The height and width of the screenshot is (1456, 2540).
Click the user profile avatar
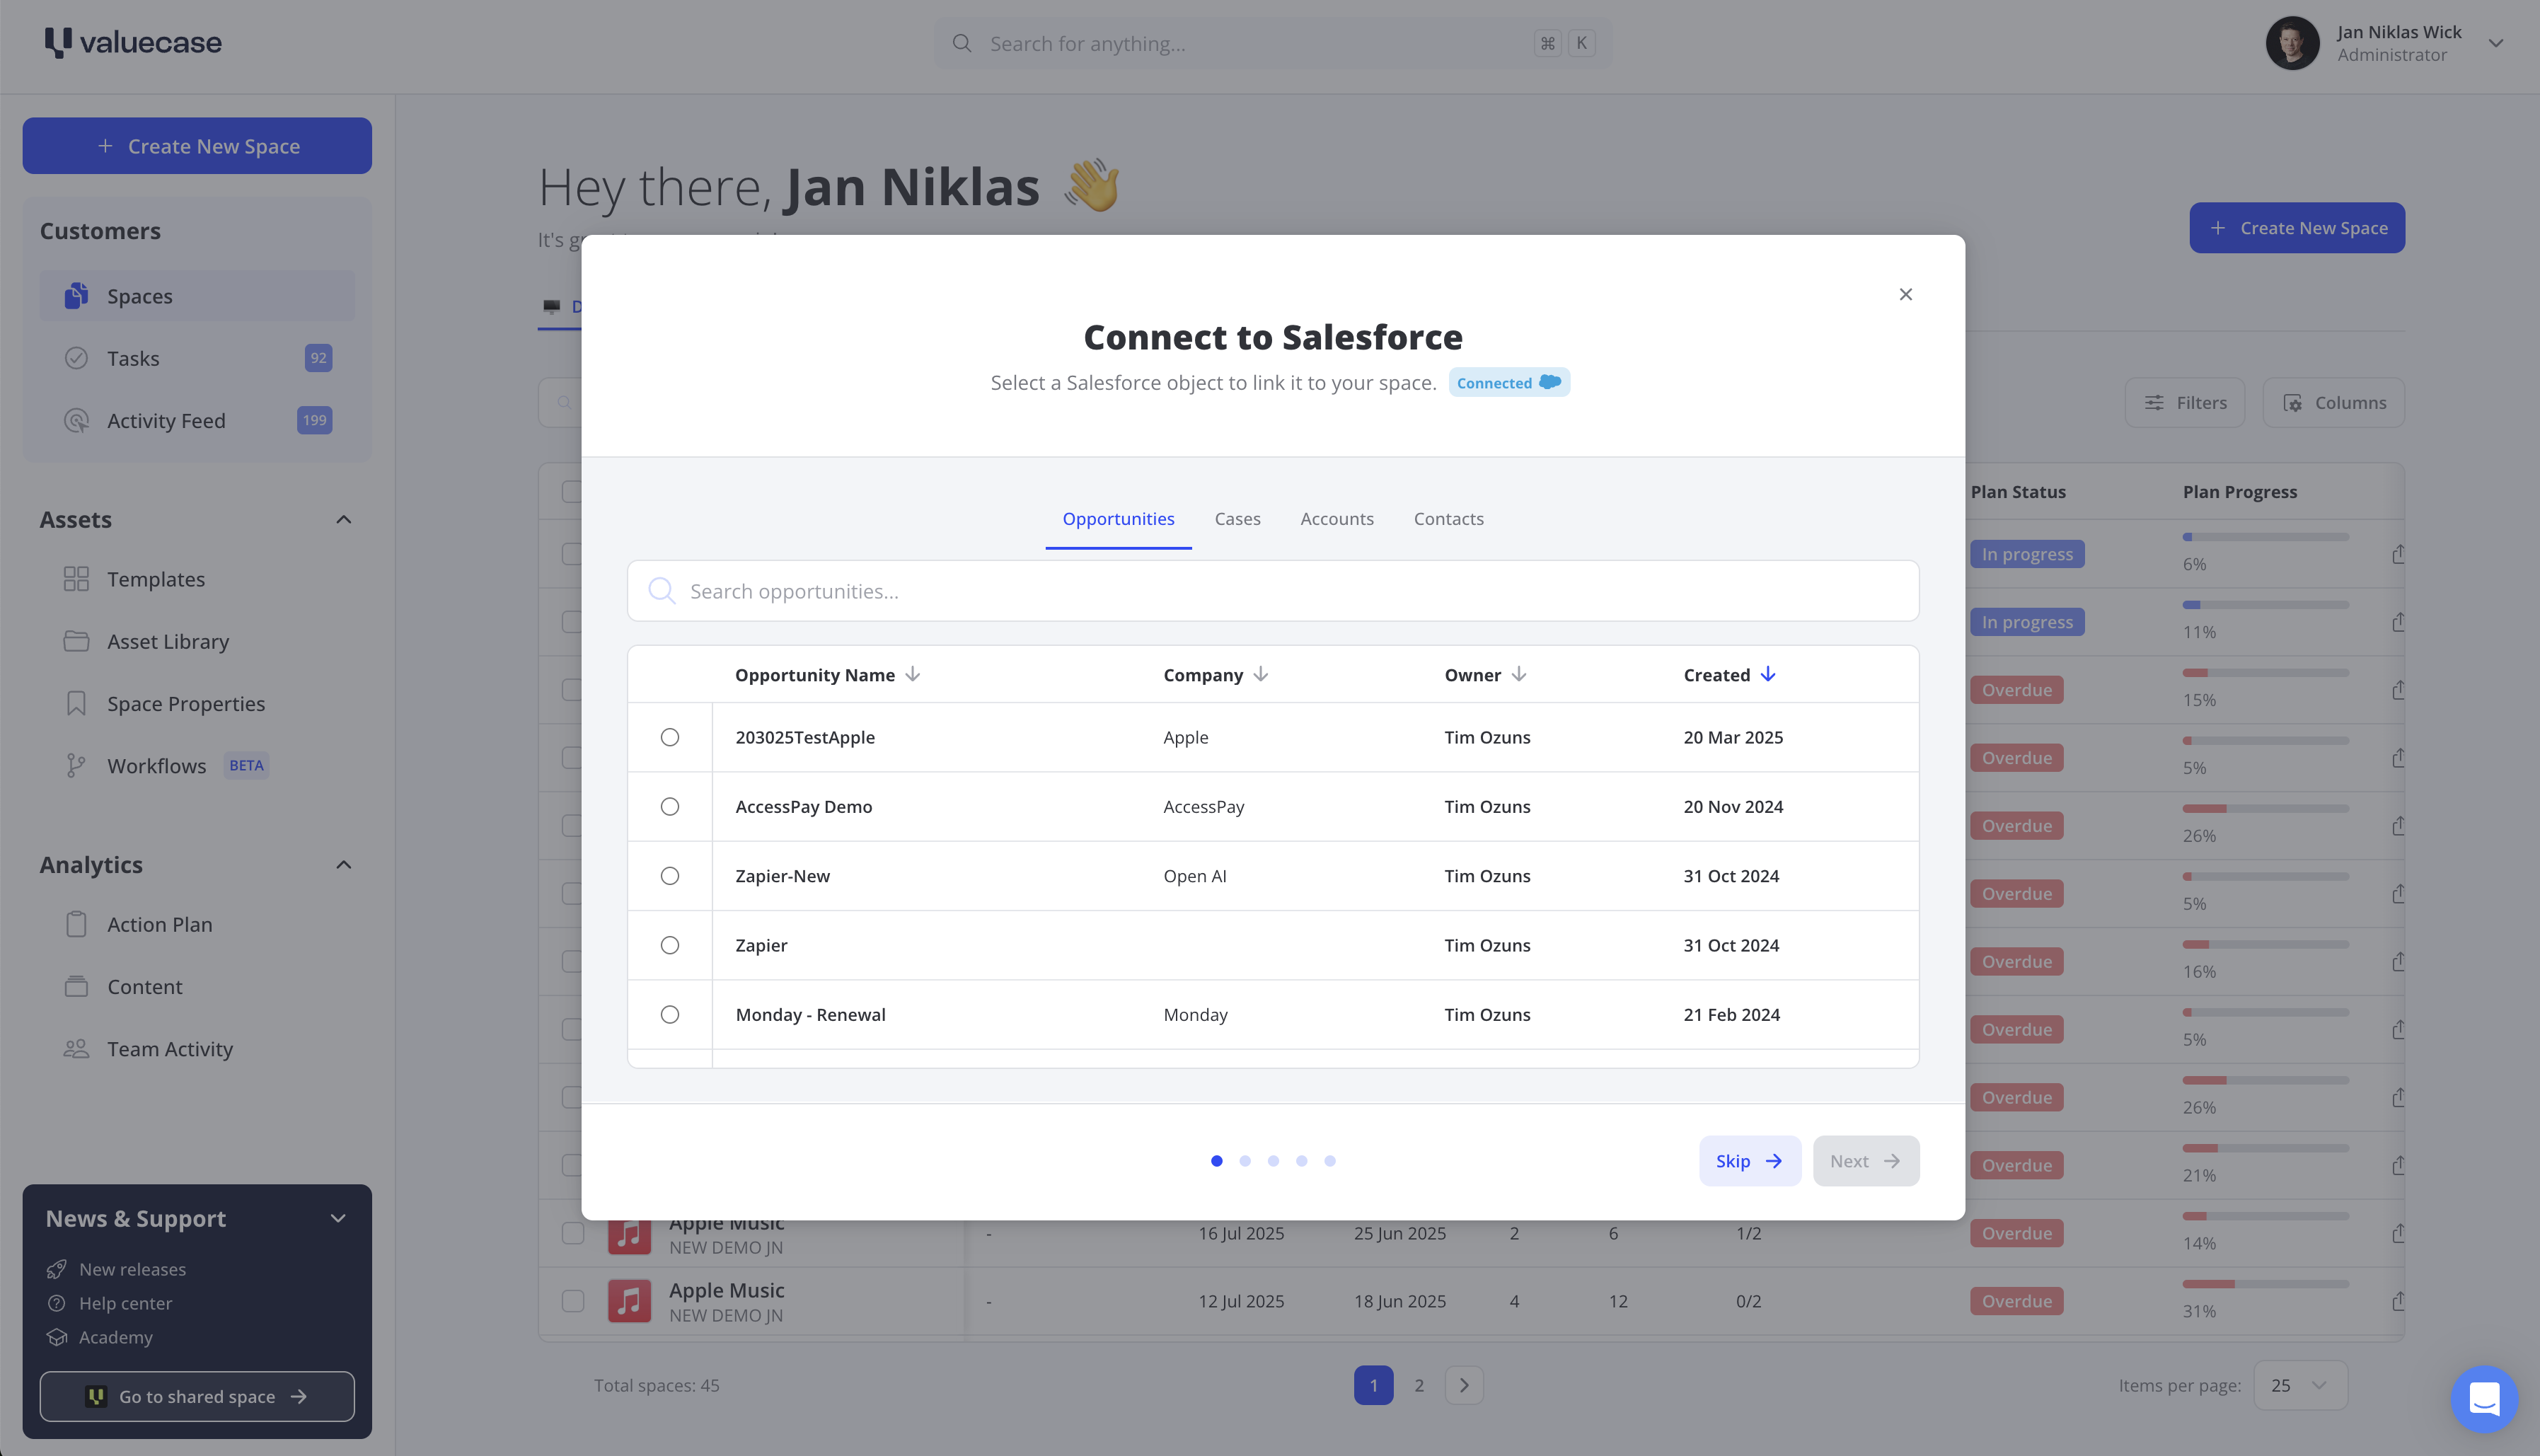coord(2293,43)
